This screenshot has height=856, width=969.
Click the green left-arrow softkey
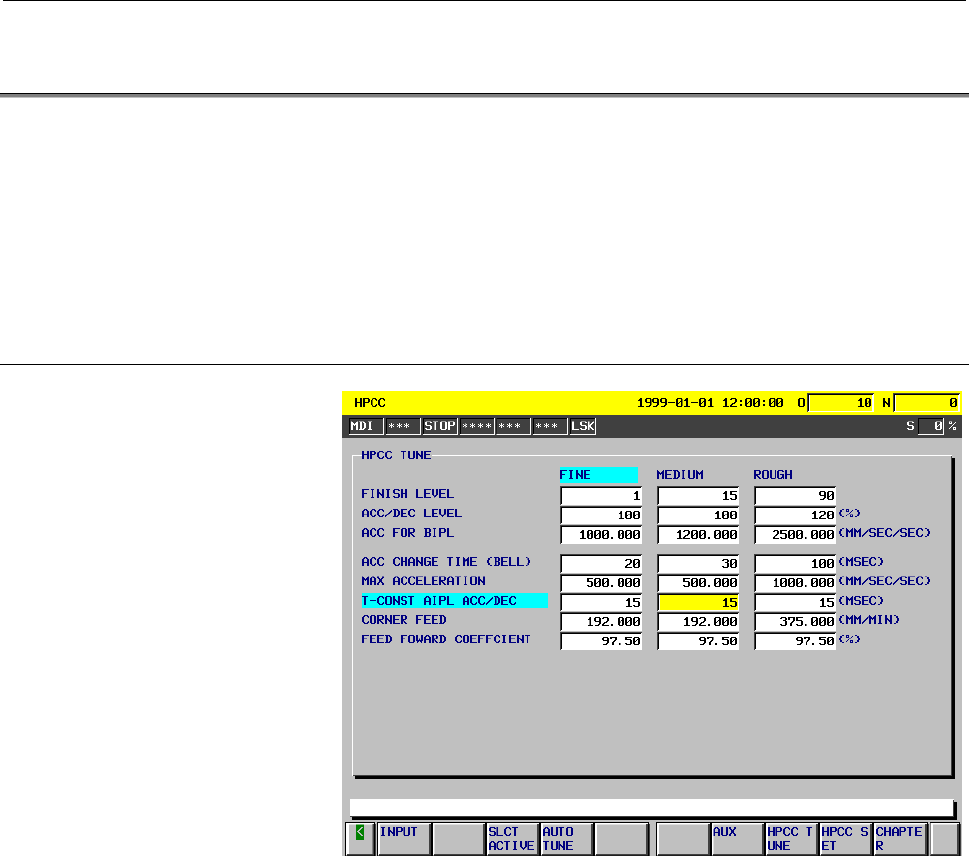click(360, 839)
